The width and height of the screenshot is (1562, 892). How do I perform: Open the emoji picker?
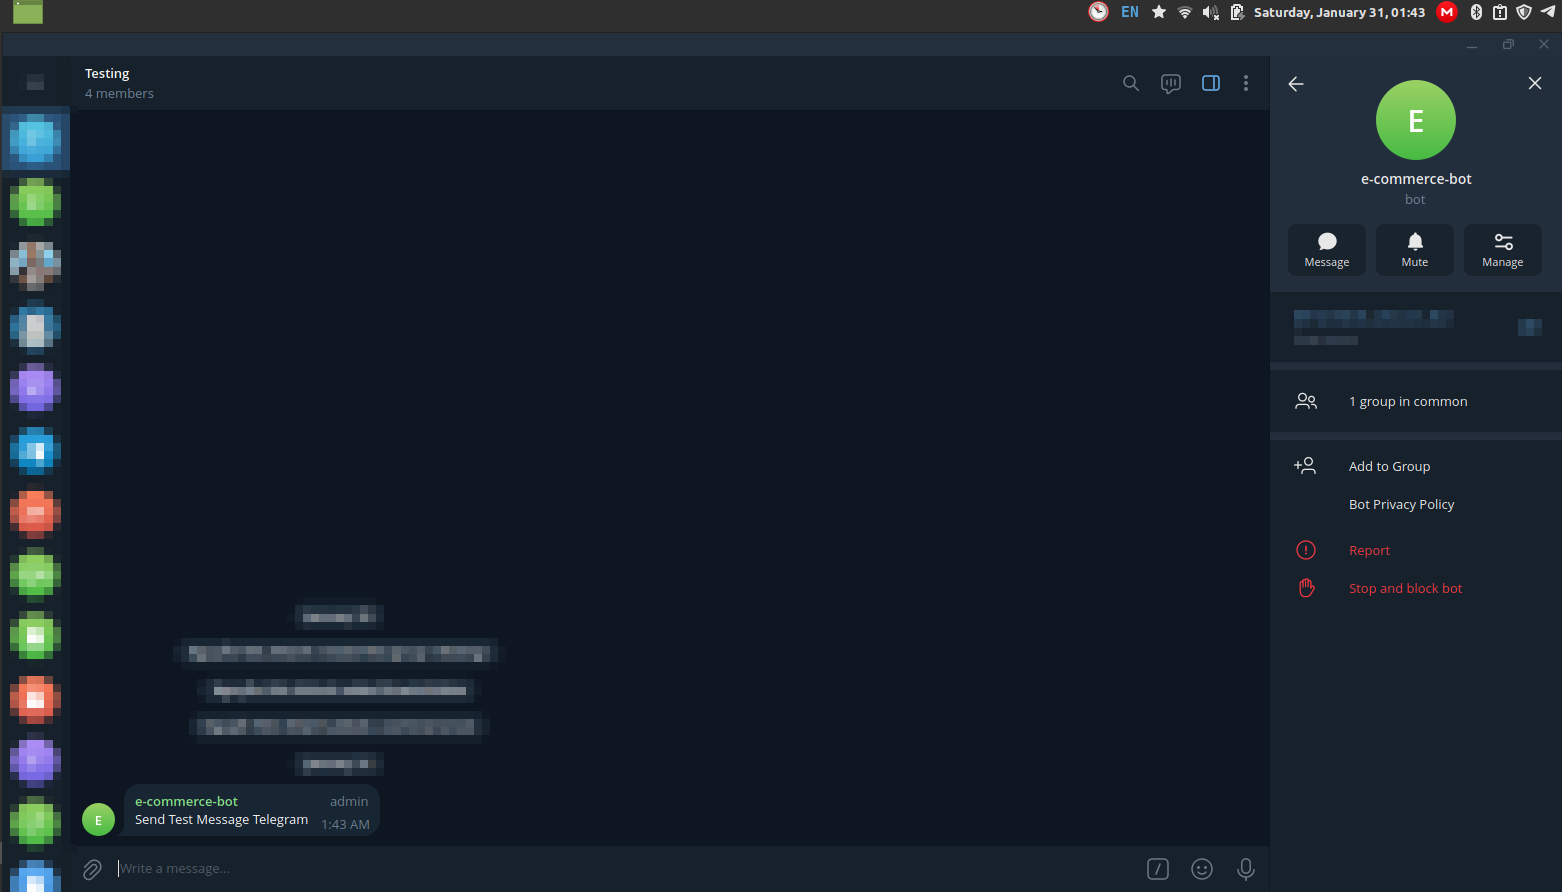click(x=1202, y=869)
